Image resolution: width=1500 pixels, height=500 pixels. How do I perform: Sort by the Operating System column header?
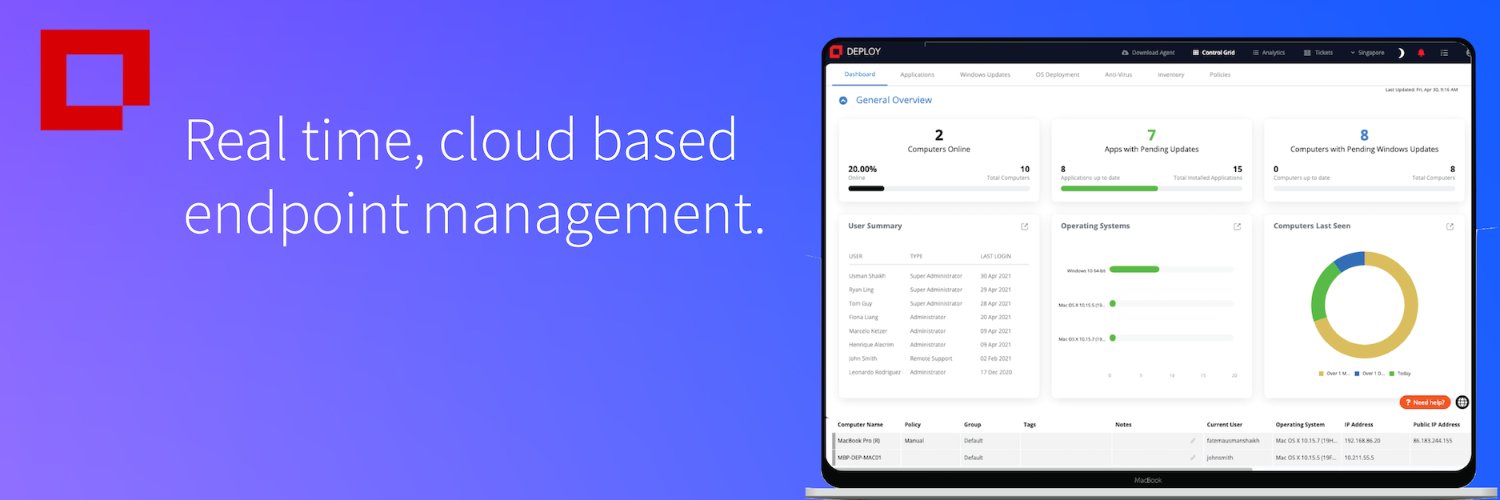click(1300, 425)
